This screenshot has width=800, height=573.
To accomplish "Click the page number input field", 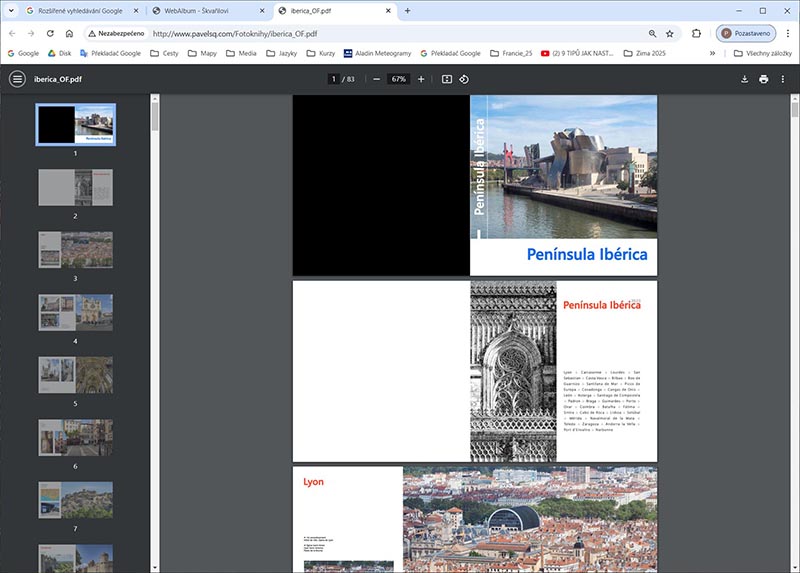I will (x=333, y=79).
